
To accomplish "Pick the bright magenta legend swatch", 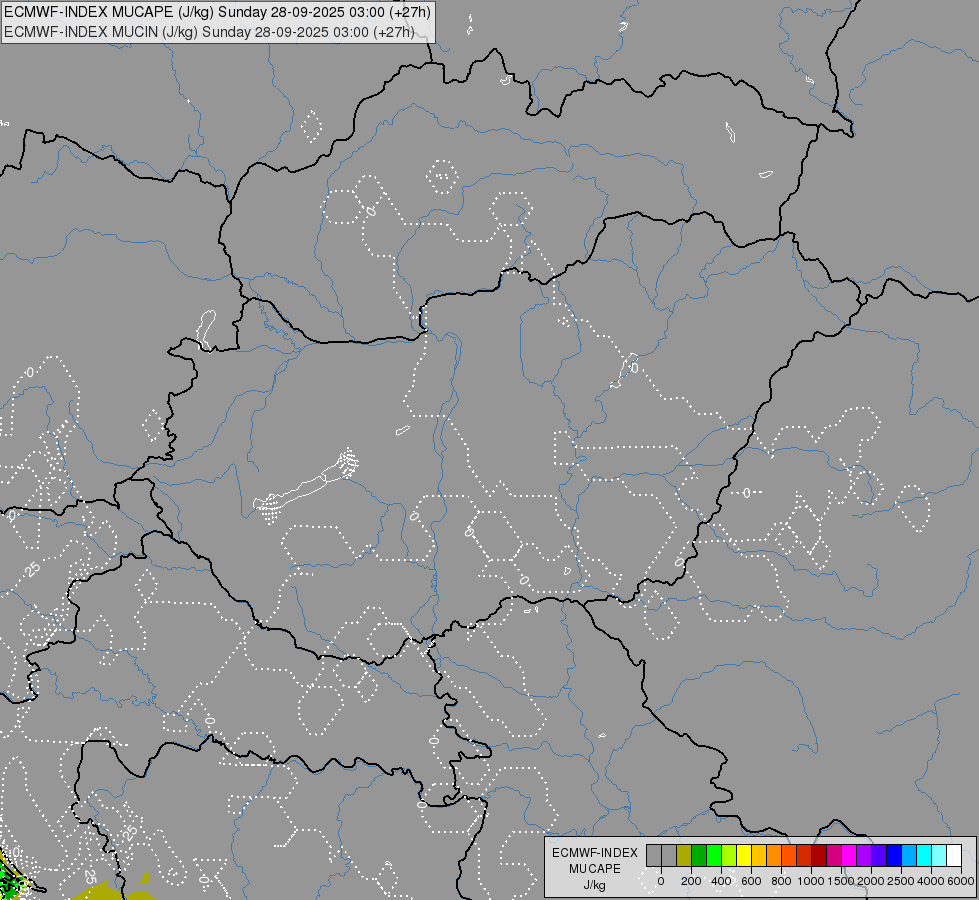I will tap(849, 855).
